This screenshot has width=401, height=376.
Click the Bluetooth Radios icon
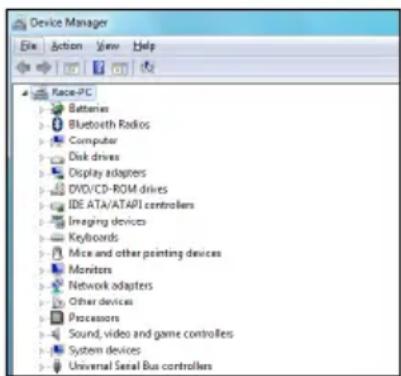click(58, 125)
